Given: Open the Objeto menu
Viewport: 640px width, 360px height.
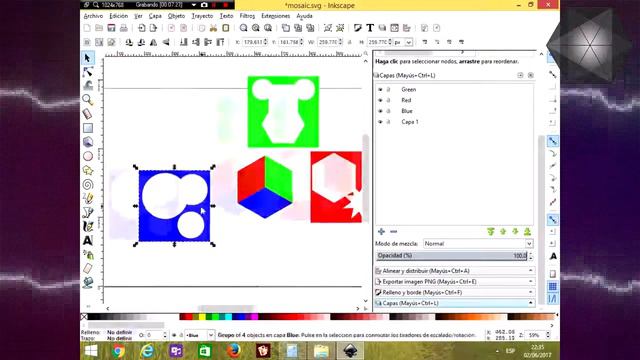Looking at the screenshot, I should 176,16.
